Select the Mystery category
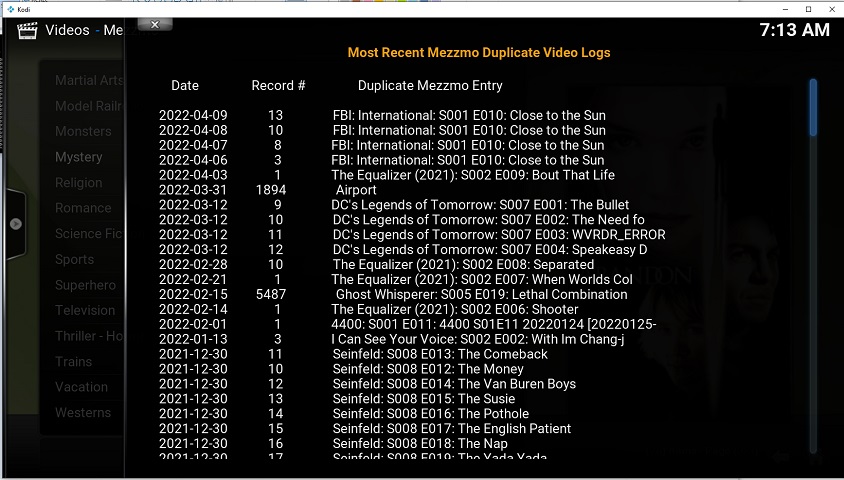 pos(79,157)
